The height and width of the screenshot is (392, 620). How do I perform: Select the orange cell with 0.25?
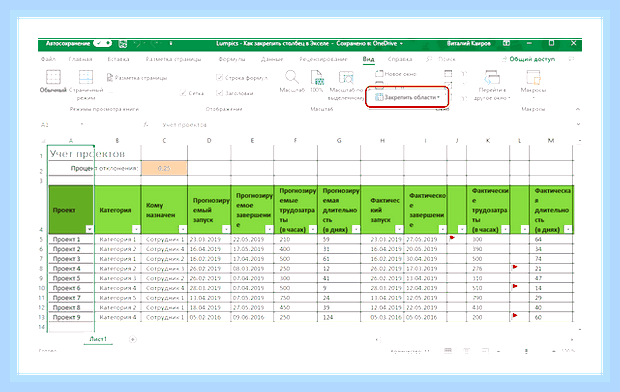pyautogui.click(x=164, y=168)
